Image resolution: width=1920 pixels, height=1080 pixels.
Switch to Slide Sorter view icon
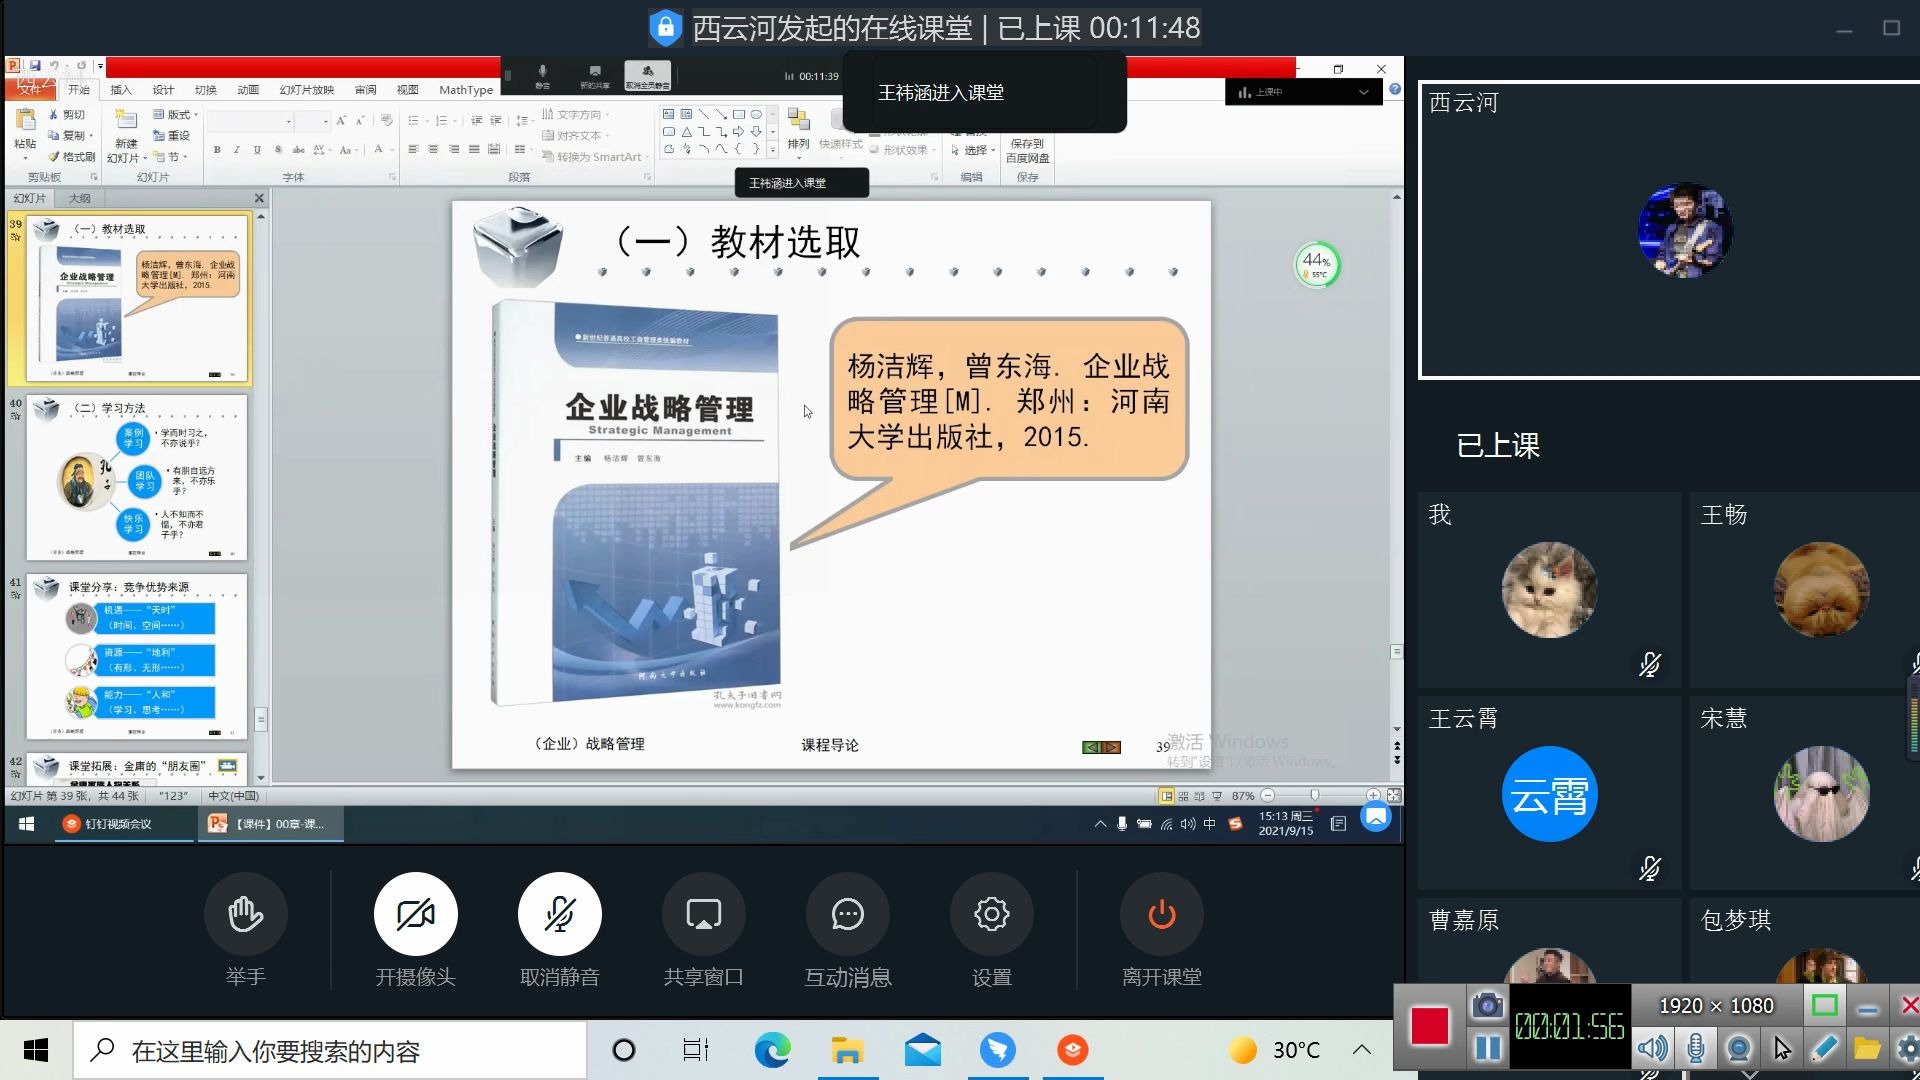[1184, 796]
